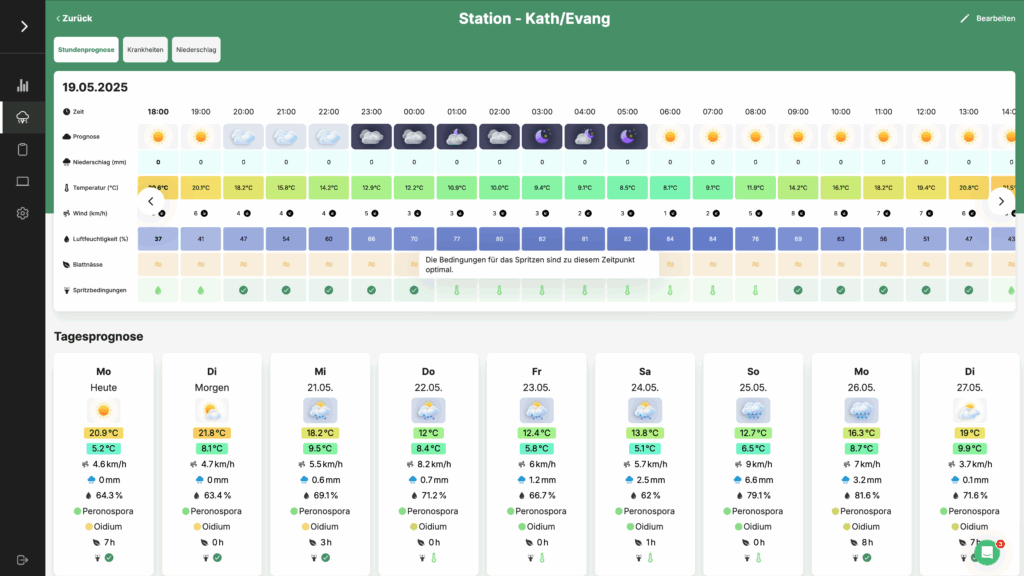The image size is (1024, 576).
Task: Click the moon forecast icon at 05:00
Action: 627,137
